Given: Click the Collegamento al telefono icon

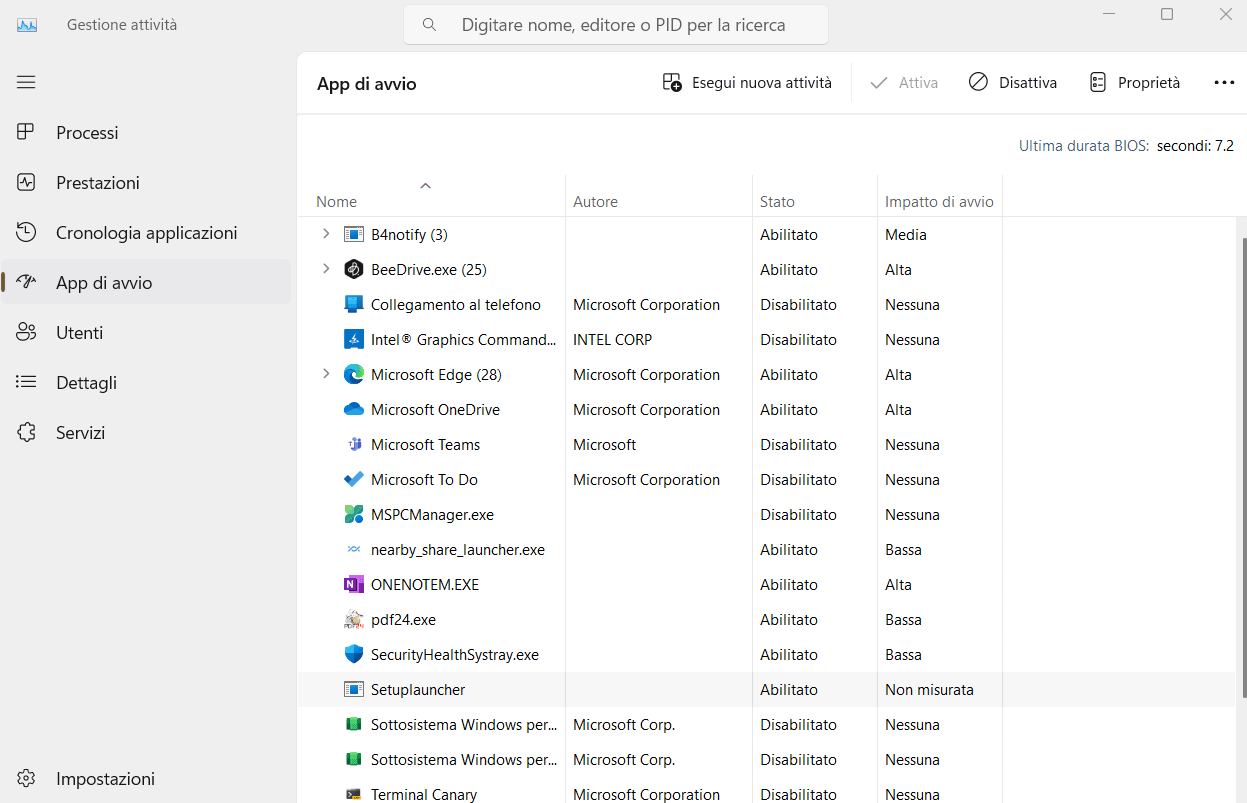Looking at the screenshot, I should click(x=354, y=305).
